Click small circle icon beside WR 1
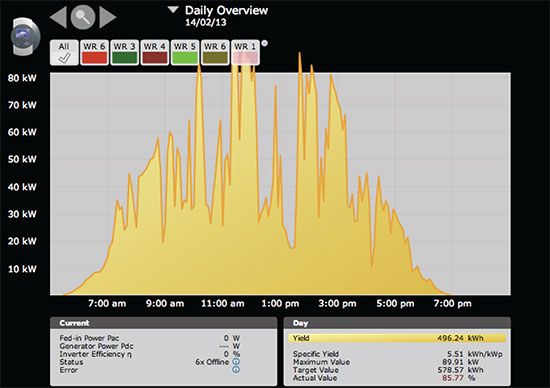This screenshot has height=388, width=550. (265, 44)
